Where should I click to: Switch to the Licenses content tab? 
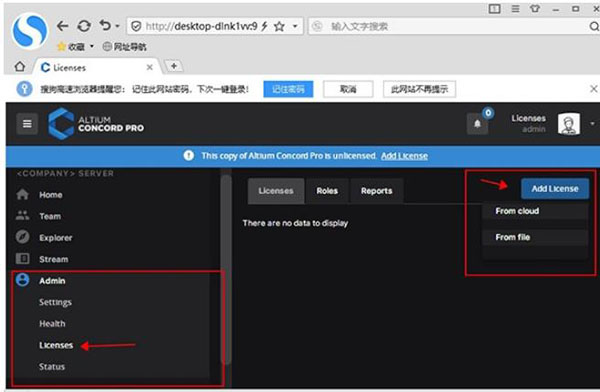276,191
